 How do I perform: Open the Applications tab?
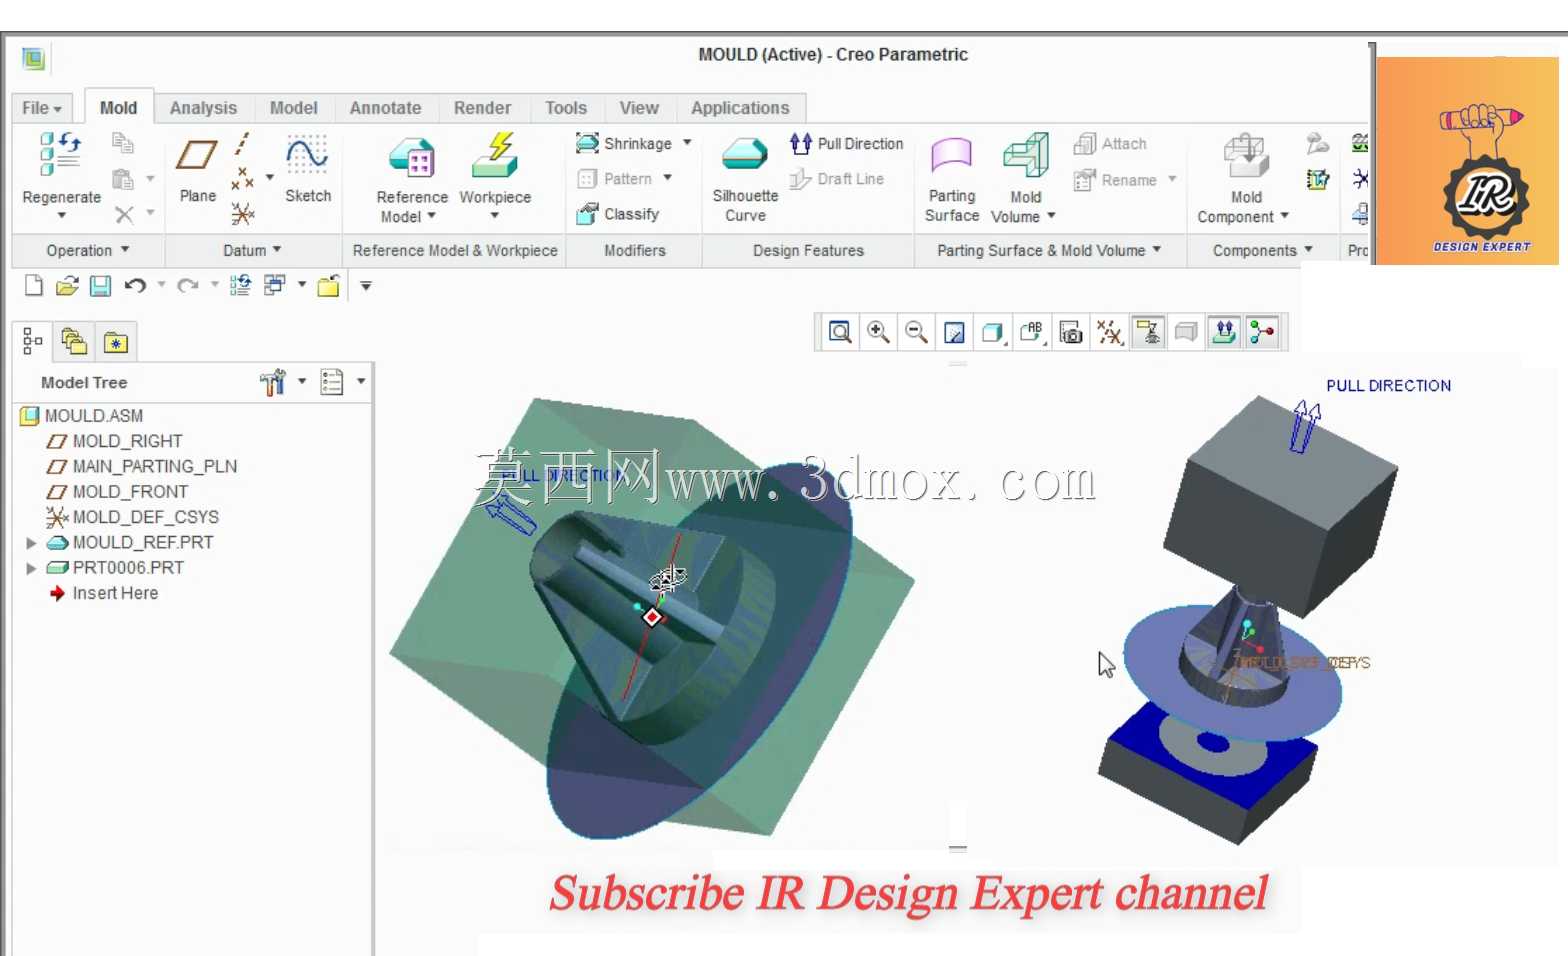point(740,108)
